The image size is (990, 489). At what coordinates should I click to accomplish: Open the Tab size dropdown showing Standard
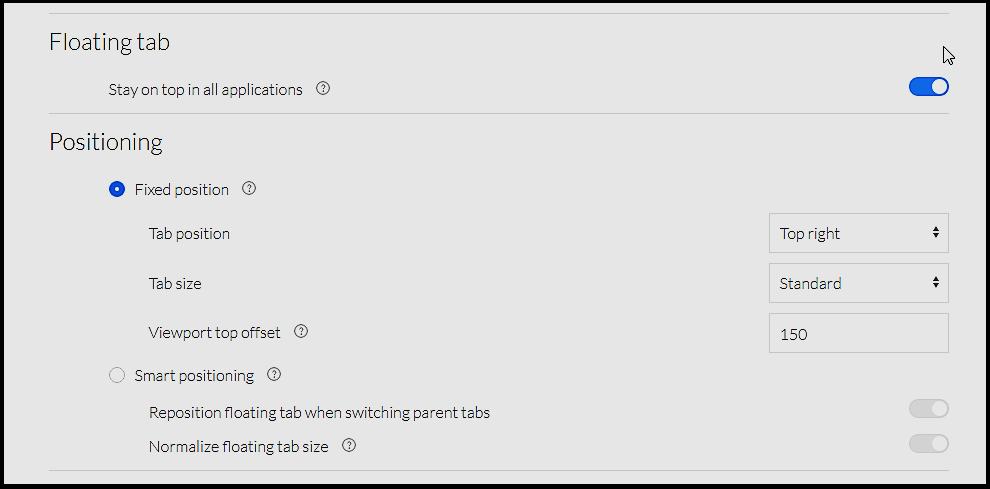pos(858,283)
